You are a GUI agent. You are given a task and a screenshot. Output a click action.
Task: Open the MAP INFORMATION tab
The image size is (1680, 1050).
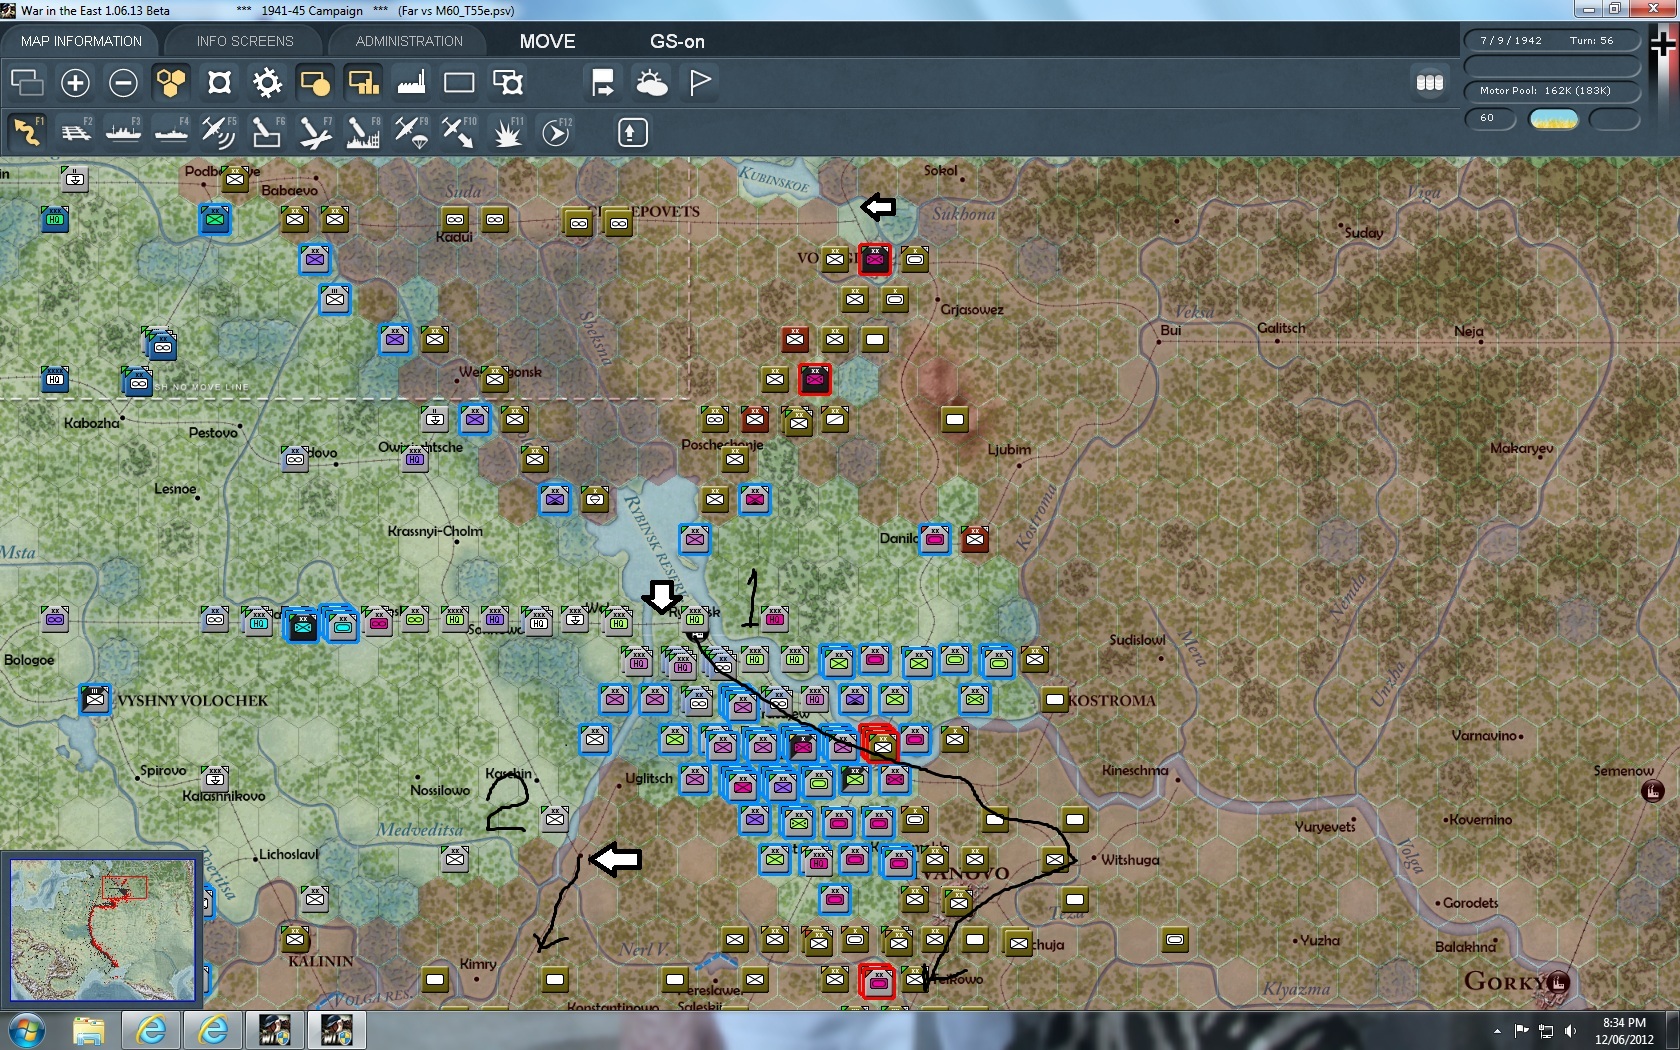(x=82, y=41)
